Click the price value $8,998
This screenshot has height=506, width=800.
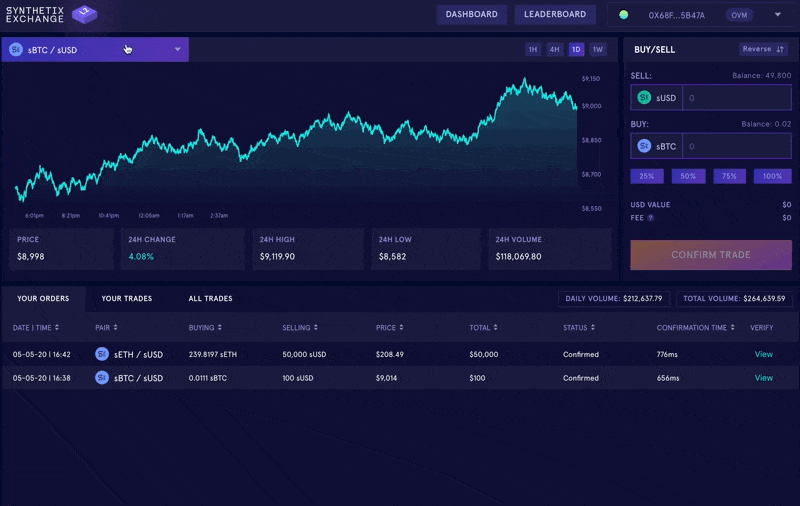click(31, 257)
